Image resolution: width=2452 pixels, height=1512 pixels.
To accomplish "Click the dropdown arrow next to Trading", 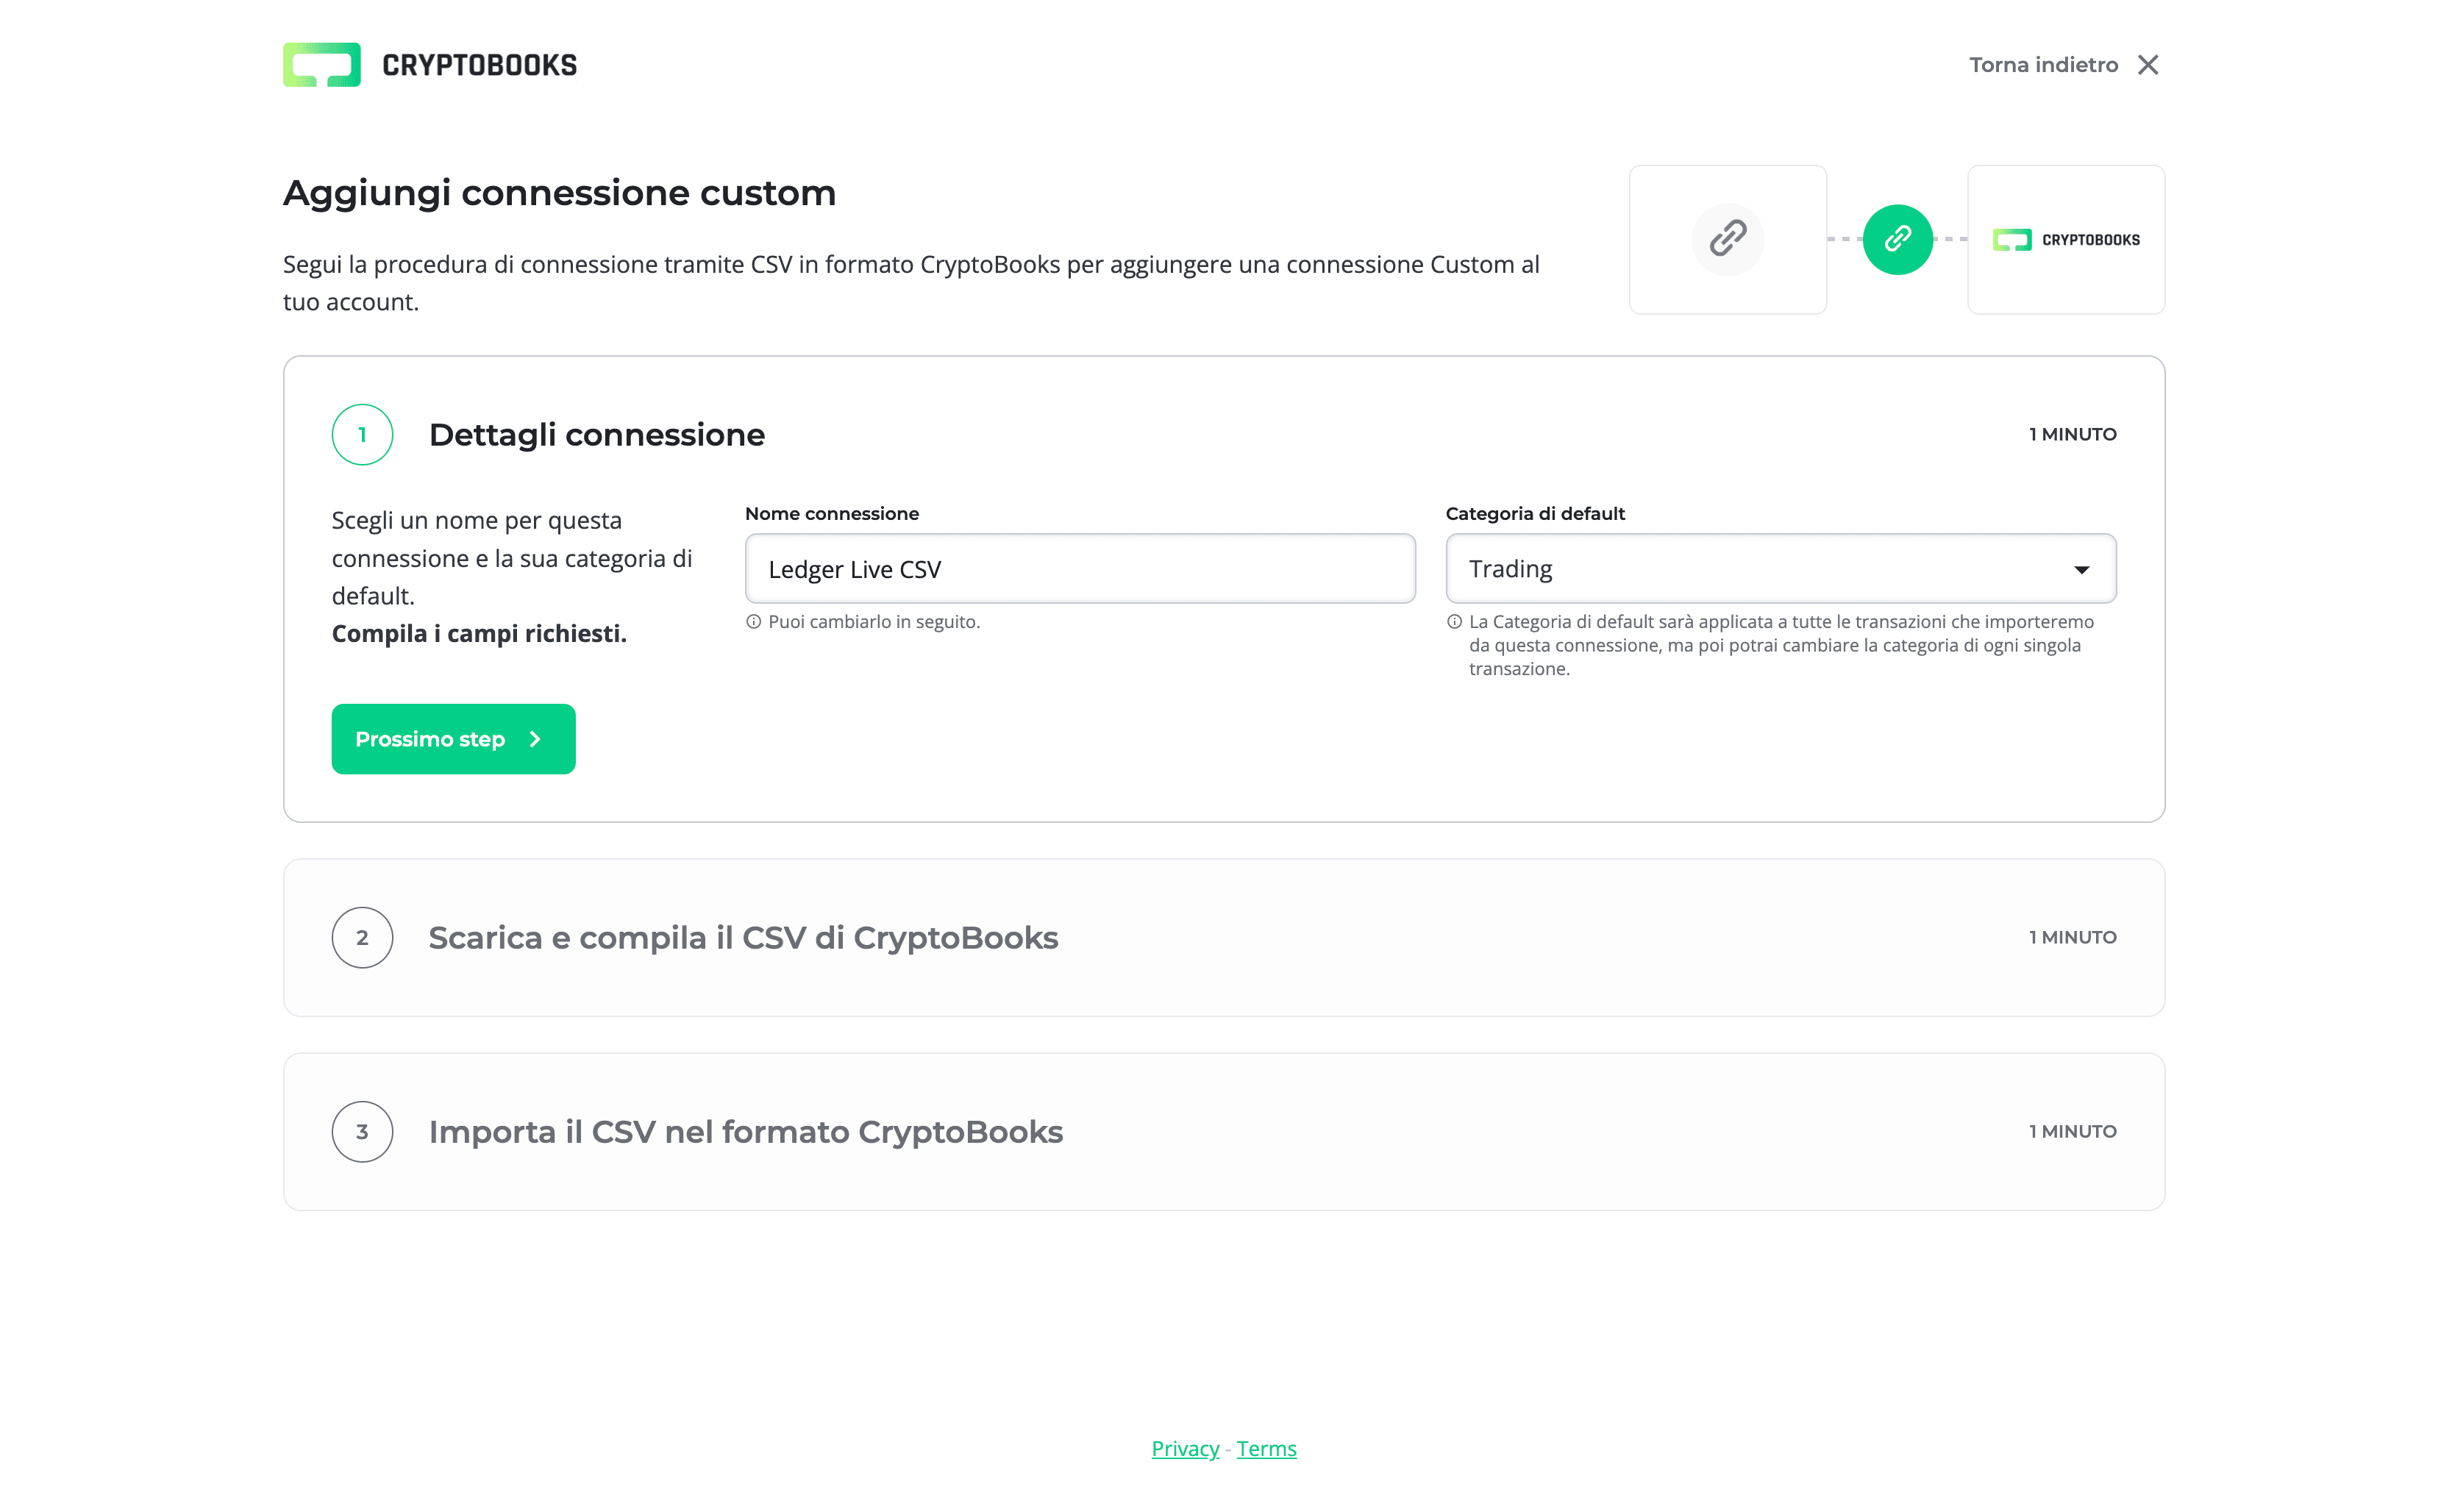I will pos(2081,570).
